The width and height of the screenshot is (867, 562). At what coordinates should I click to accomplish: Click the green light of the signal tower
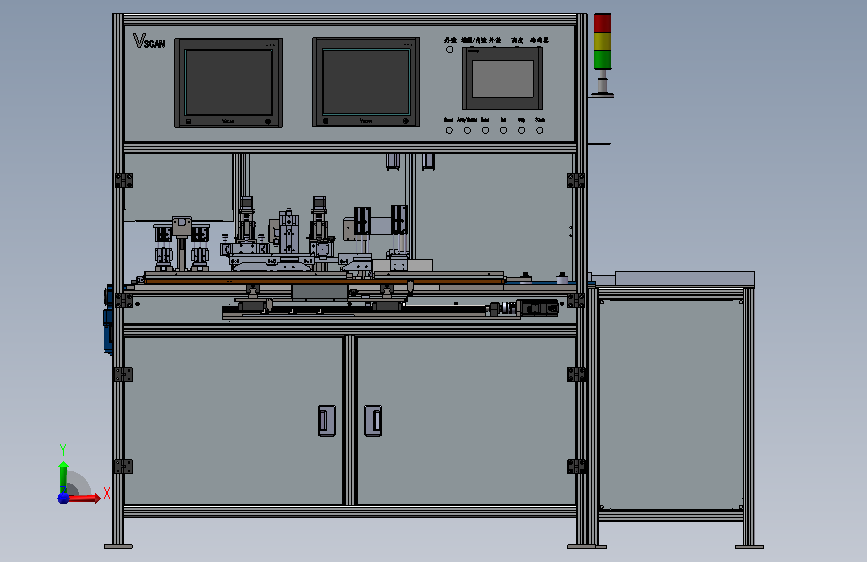point(602,60)
